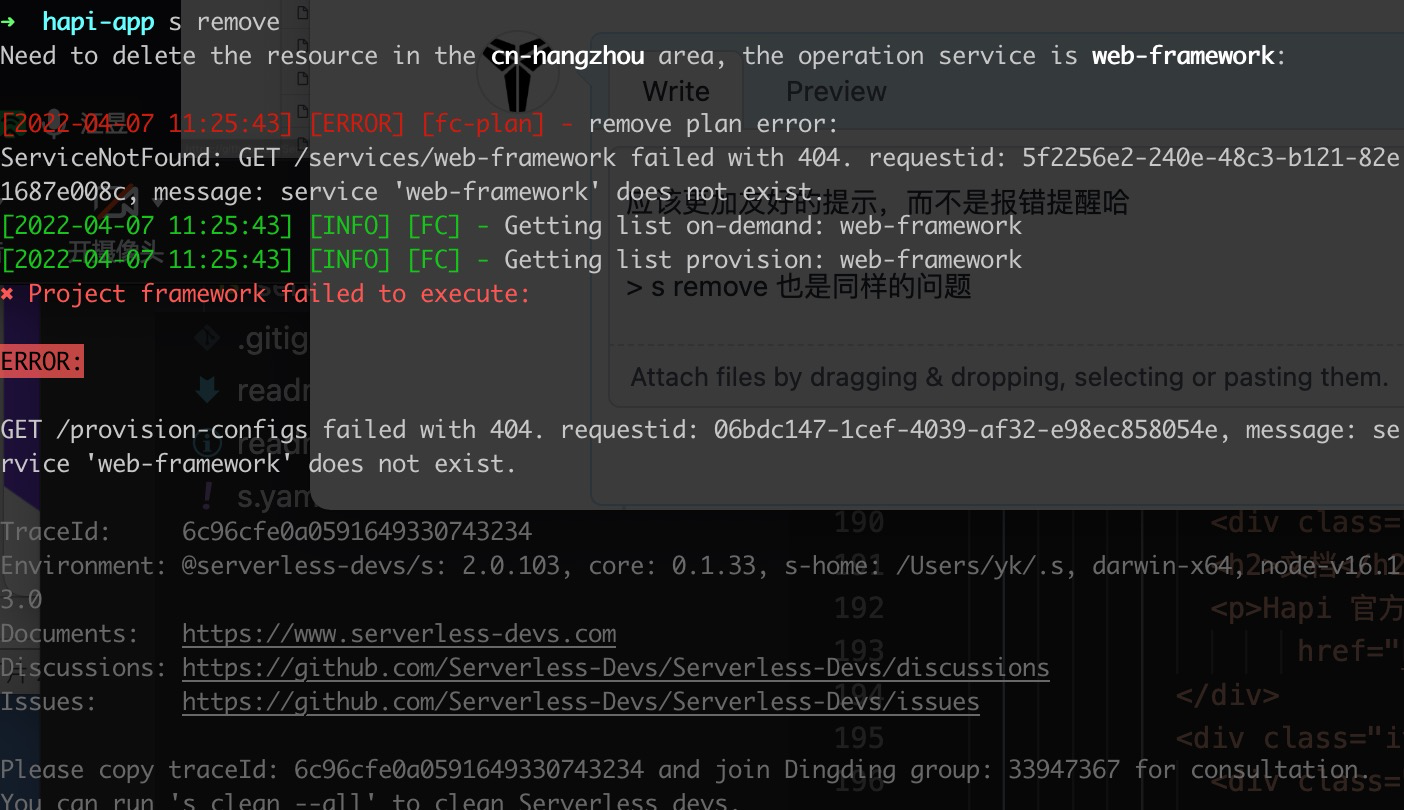Switch to the Write tab
Screen dimensions: 1404x810
pyautogui.click(x=676, y=90)
